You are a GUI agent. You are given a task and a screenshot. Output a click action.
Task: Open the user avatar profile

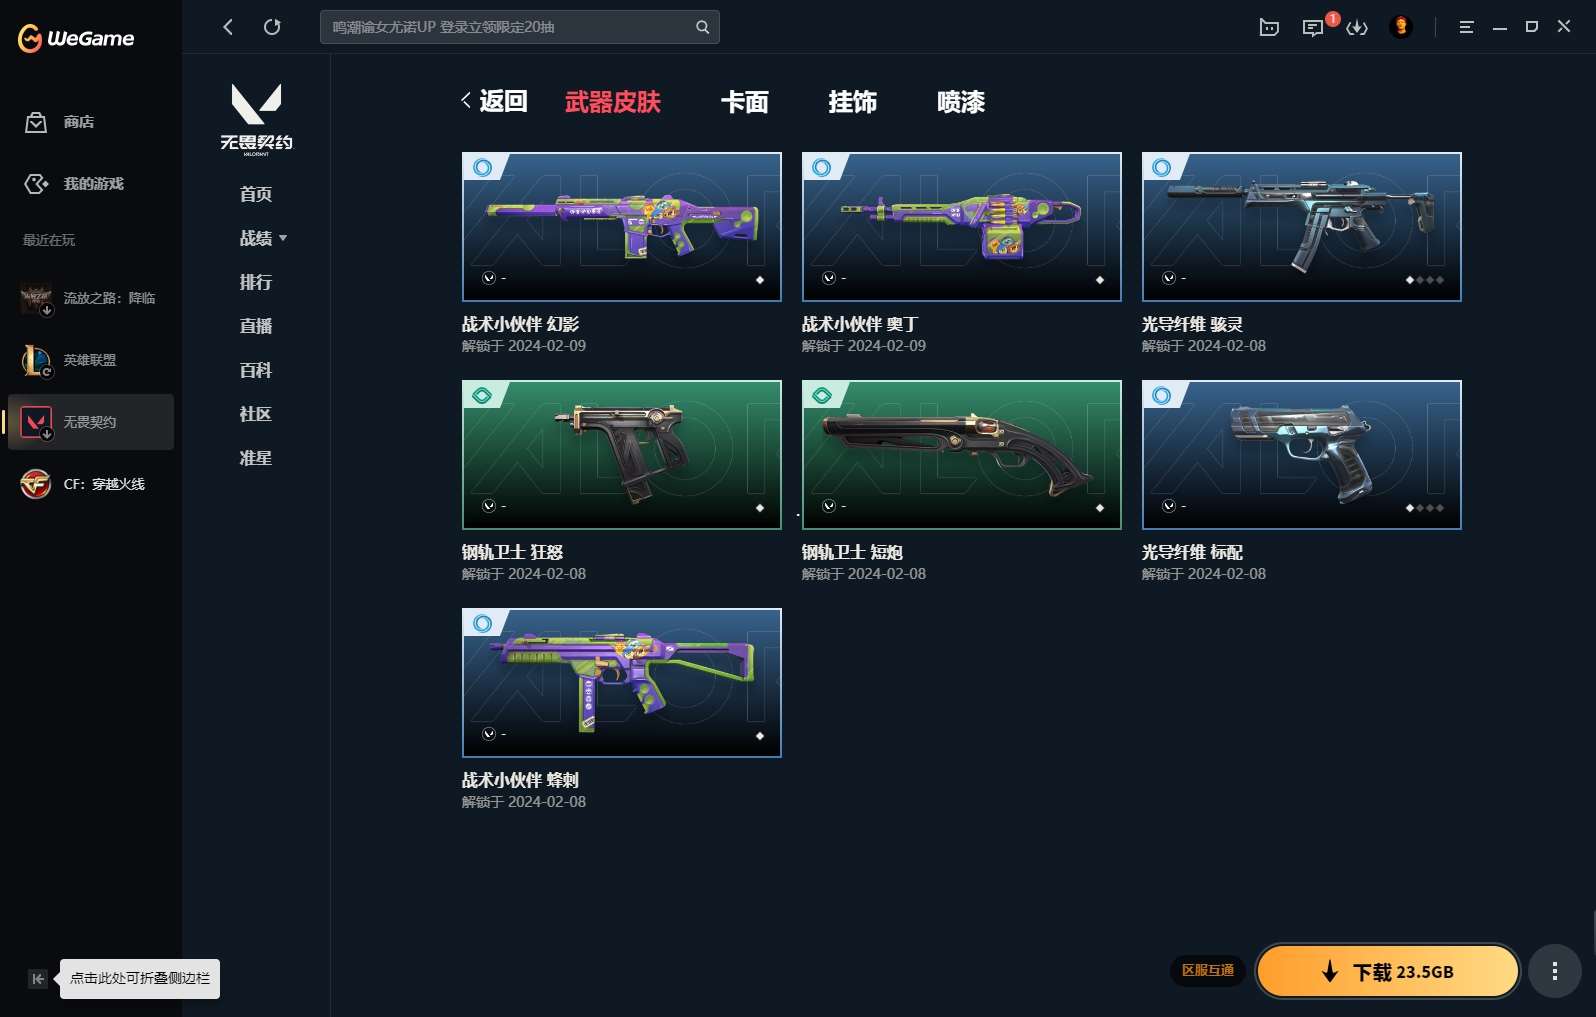tap(1401, 27)
